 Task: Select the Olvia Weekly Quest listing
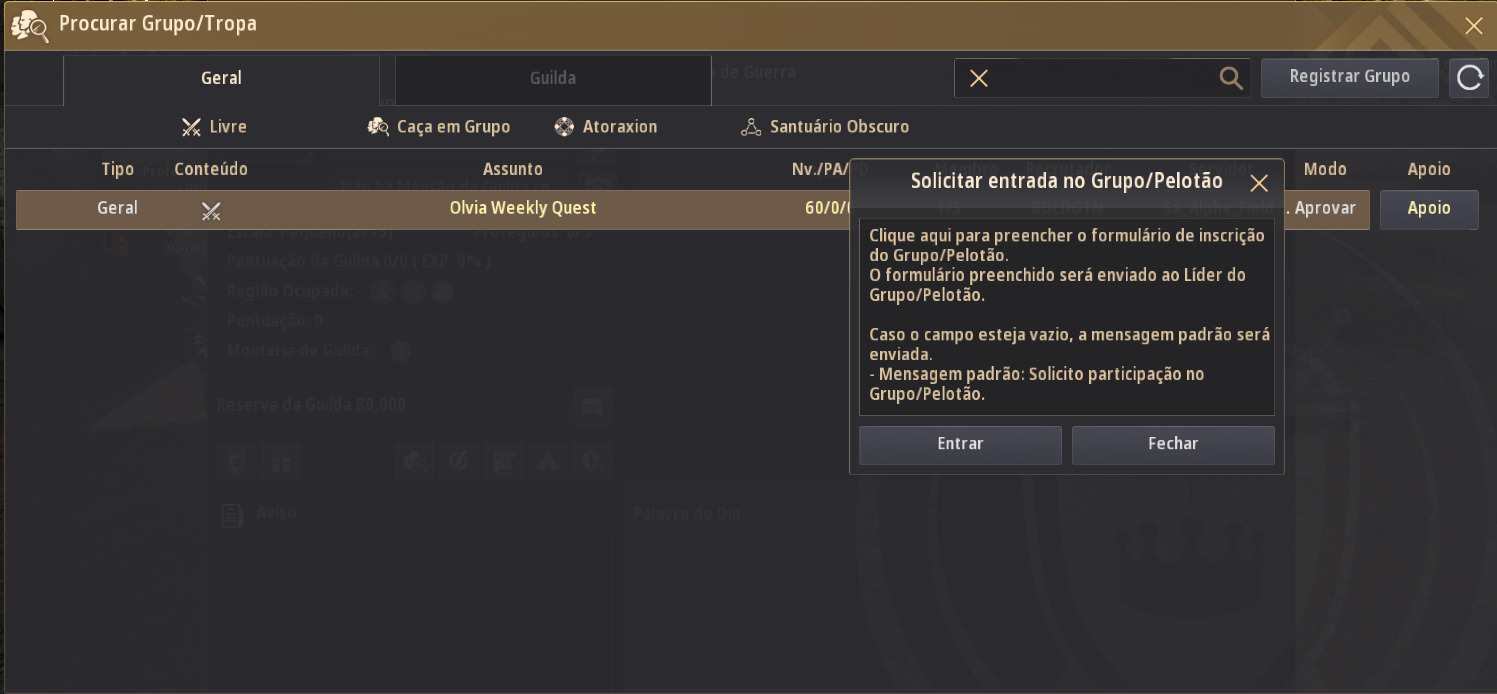522,209
